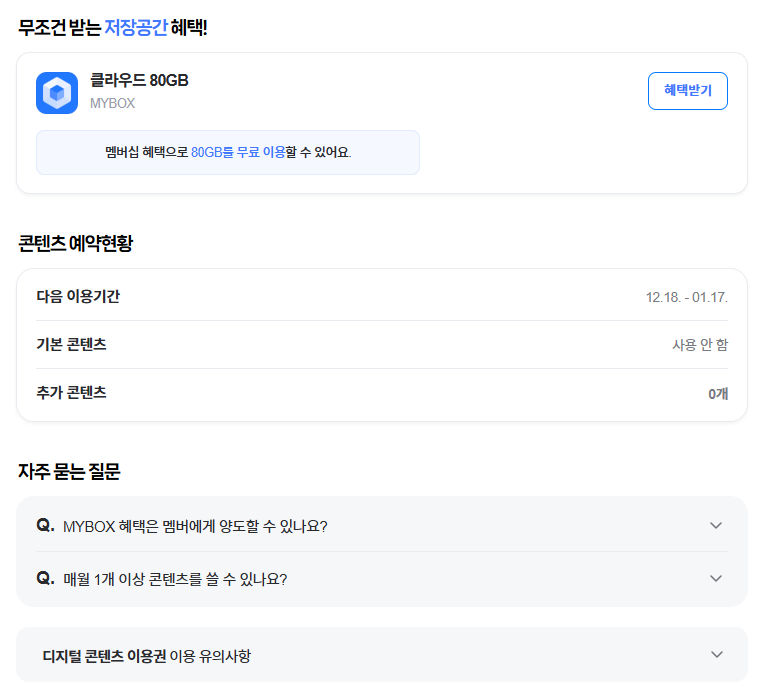Viewport: 758px width, 692px height.
Task: Click the 클라우드 80GB title text
Action: click(139, 80)
